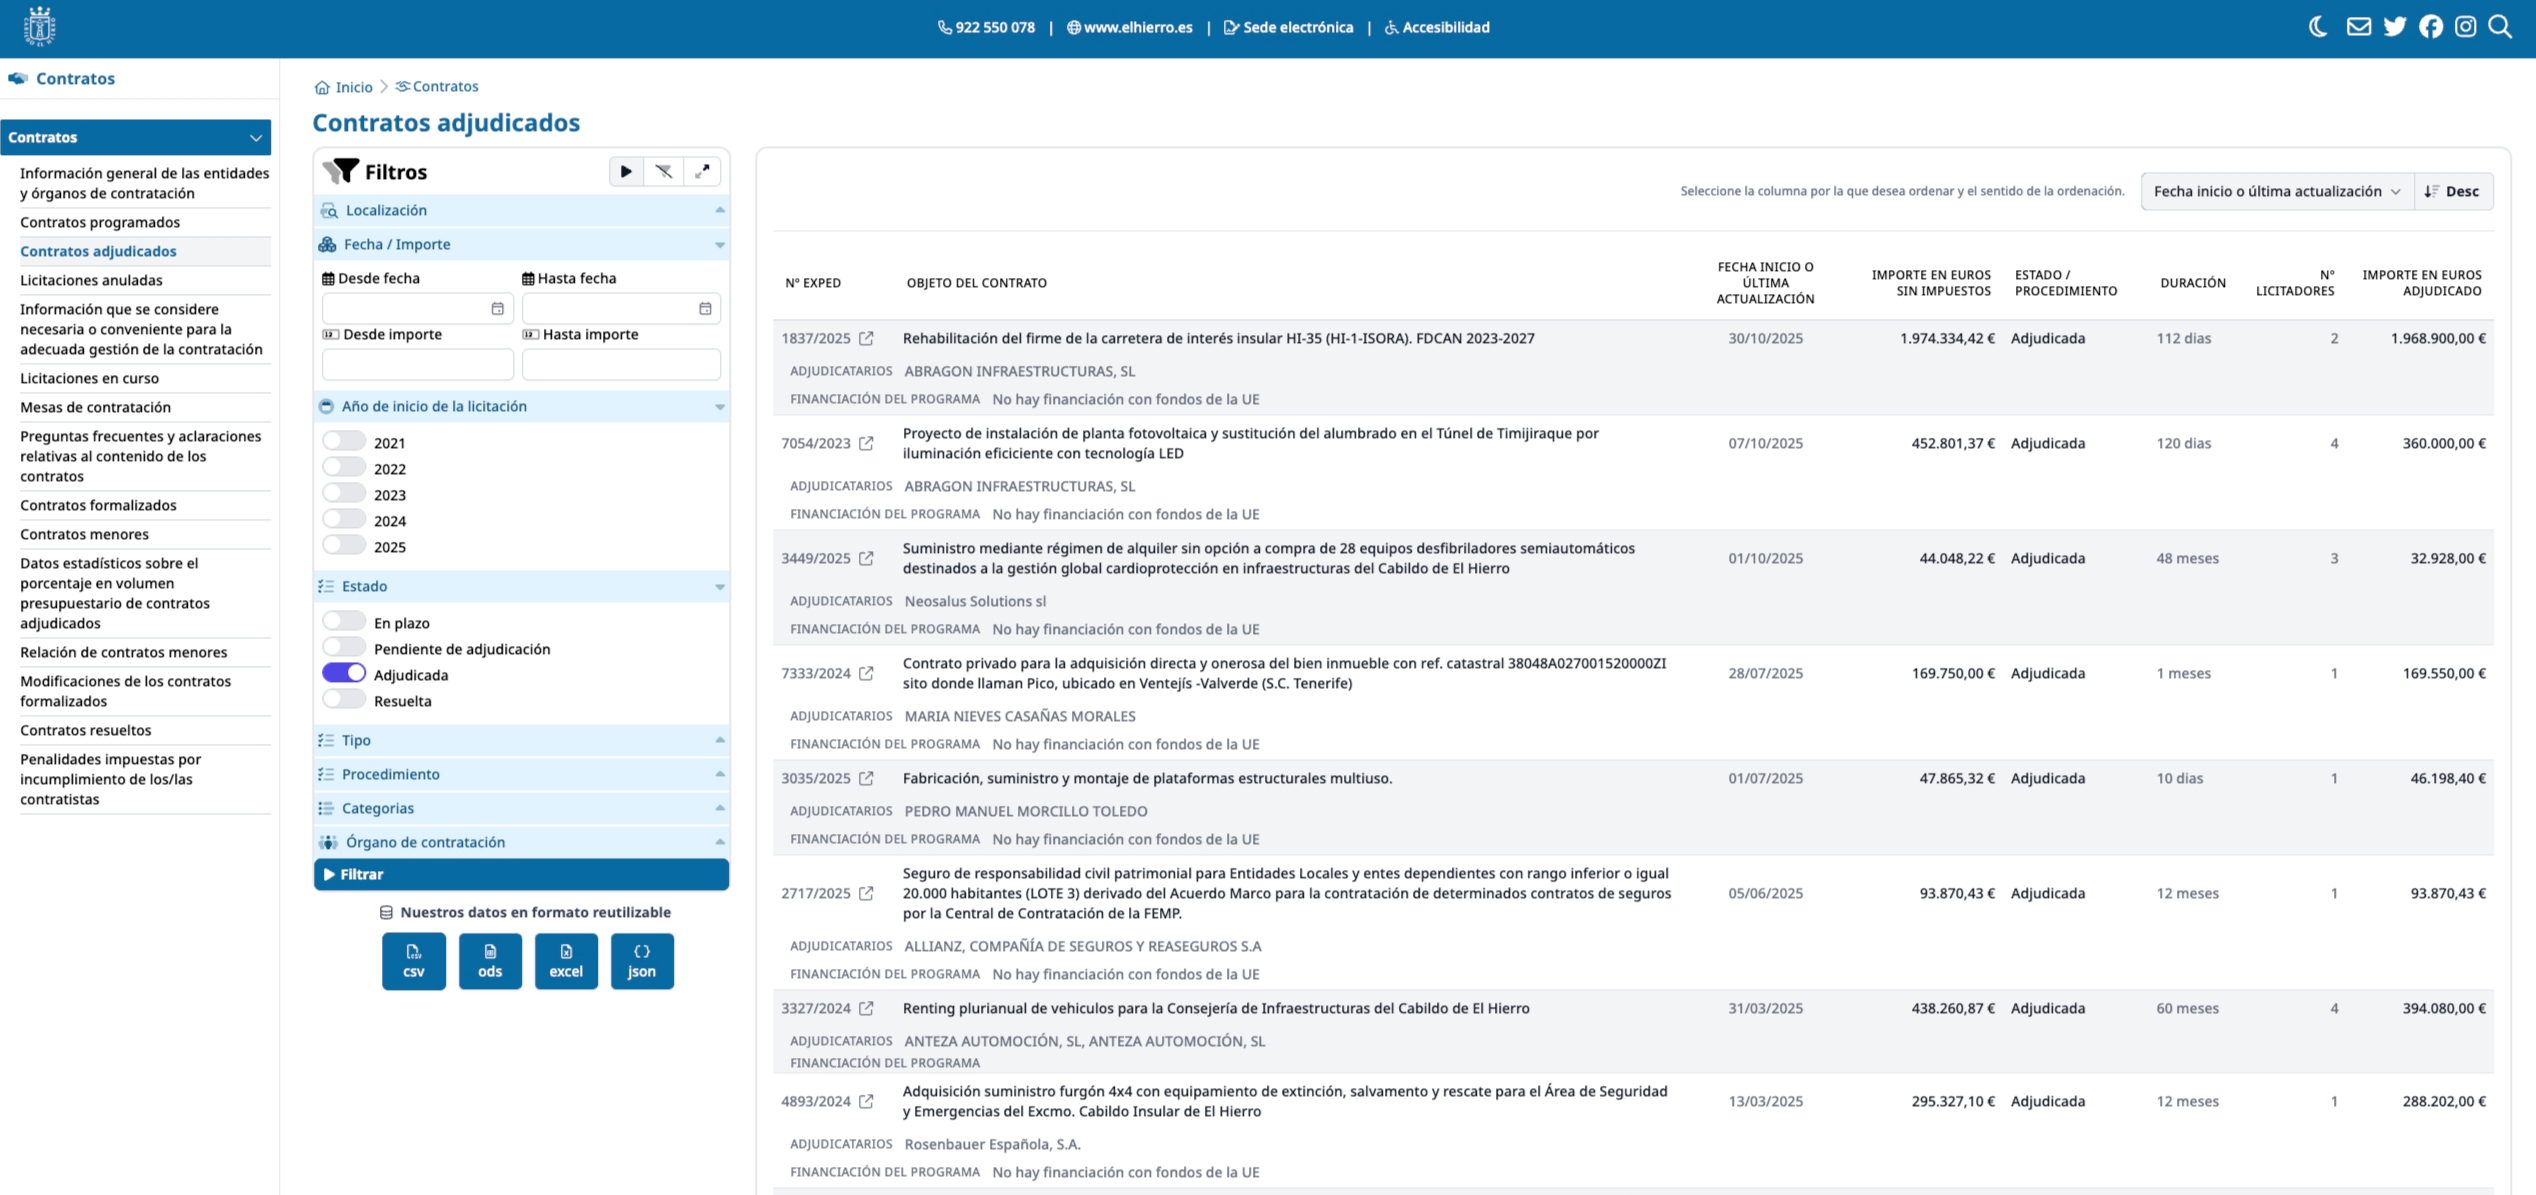Open Licitaciones en curso menu entry

[x=89, y=378]
